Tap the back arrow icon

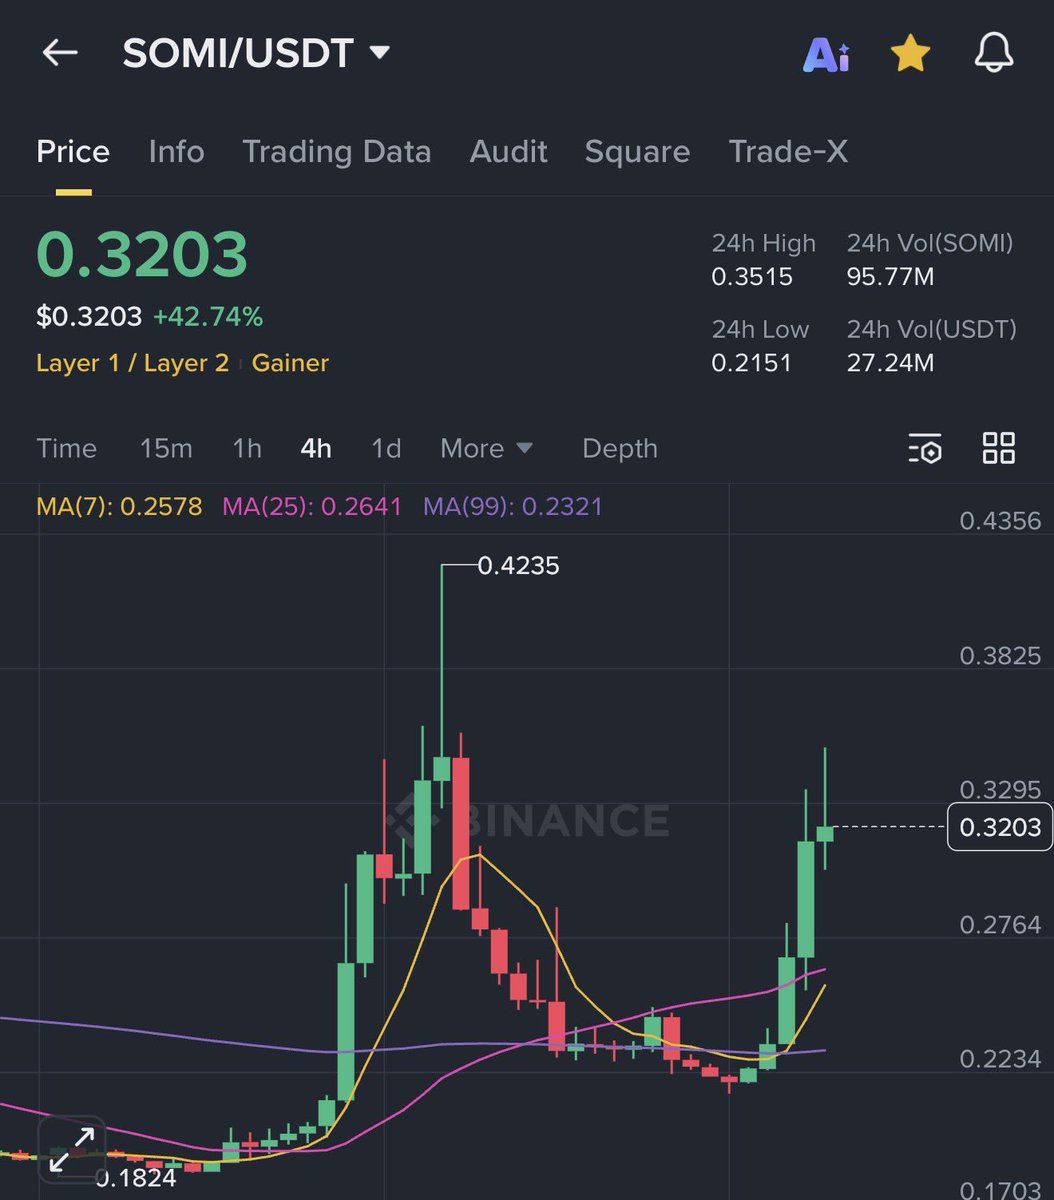coord(60,53)
